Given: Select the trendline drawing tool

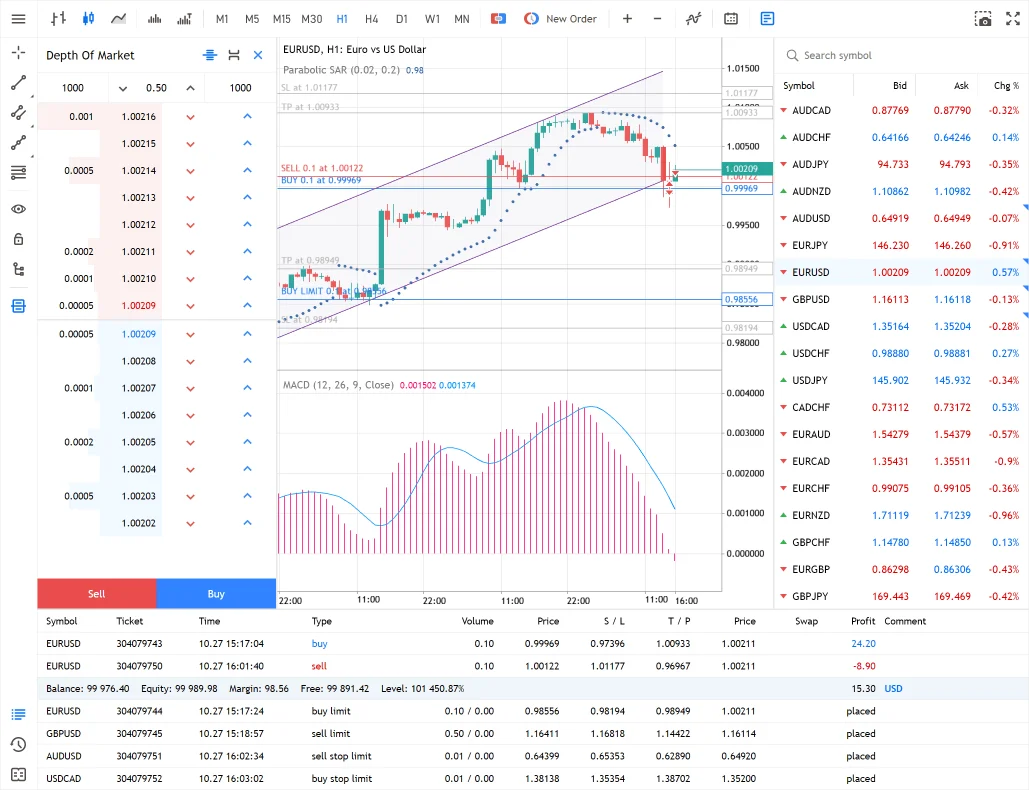Looking at the screenshot, I should point(18,83).
